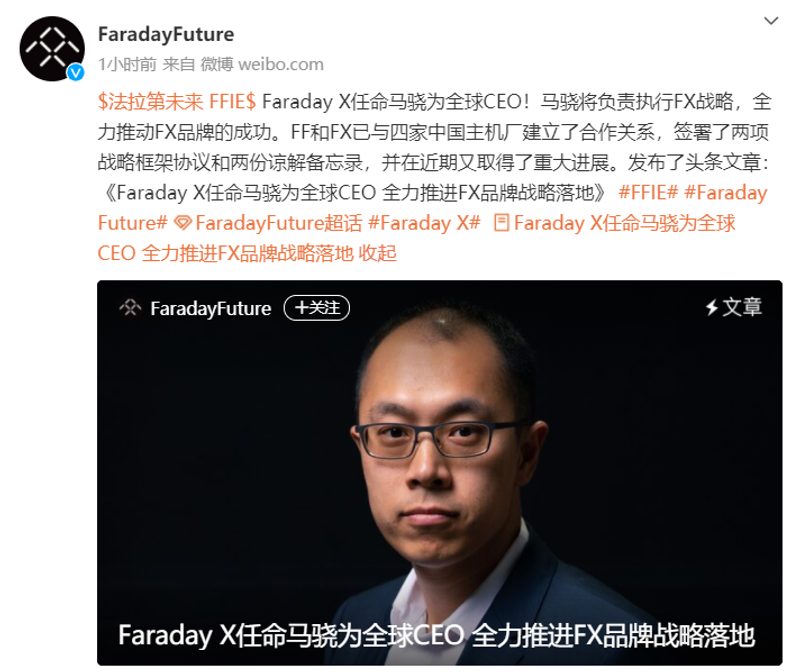Click the diamond super-topic icon
The width and height of the screenshot is (800, 672).
pos(183,223)
